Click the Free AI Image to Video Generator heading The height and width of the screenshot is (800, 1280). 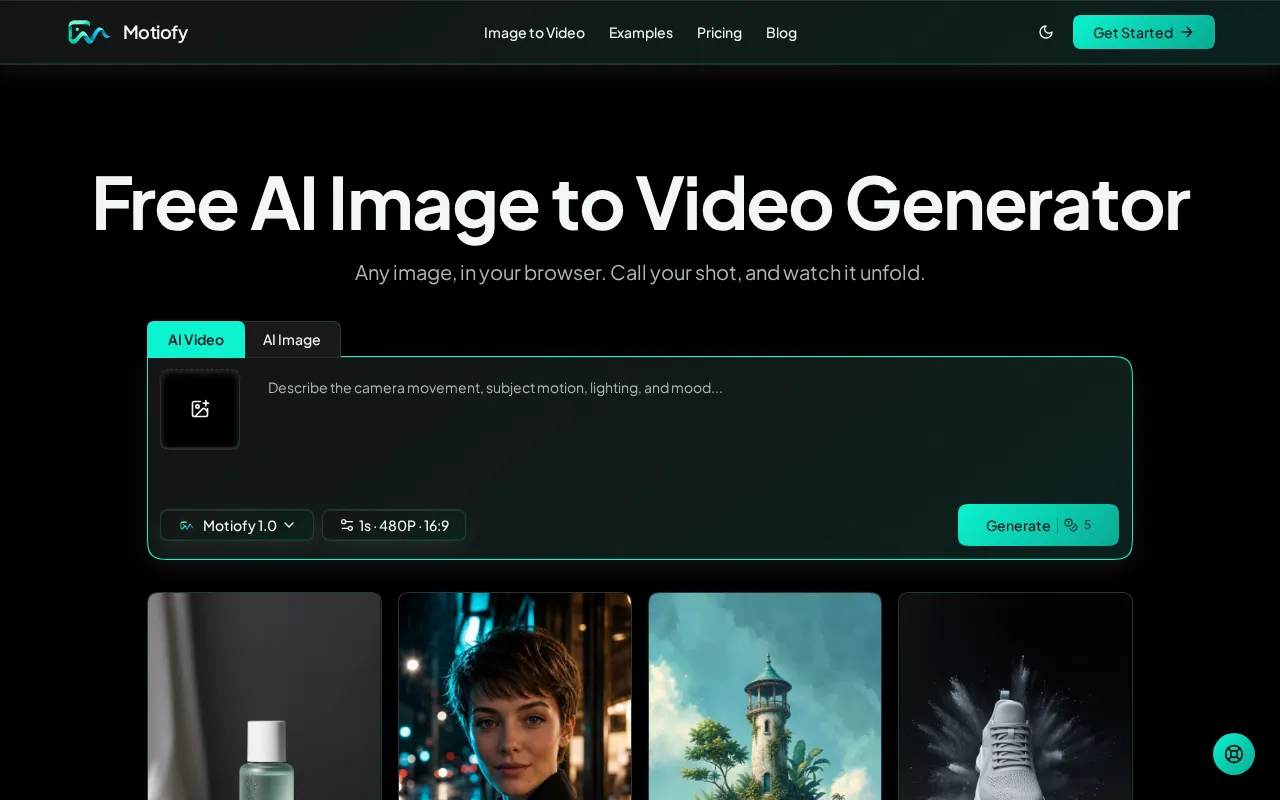(x=640, y=203)
